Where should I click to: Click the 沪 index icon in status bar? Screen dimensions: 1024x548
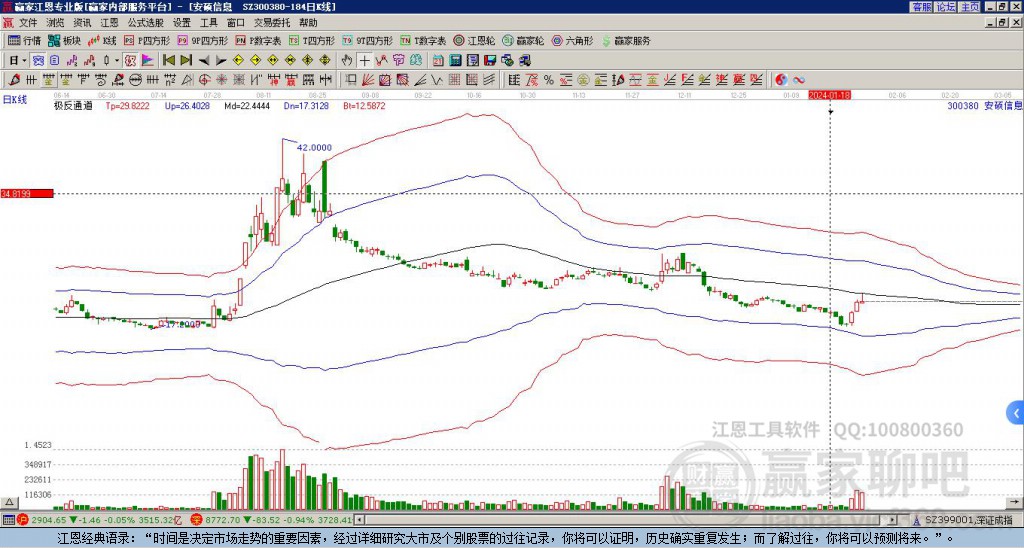[22, 520]
